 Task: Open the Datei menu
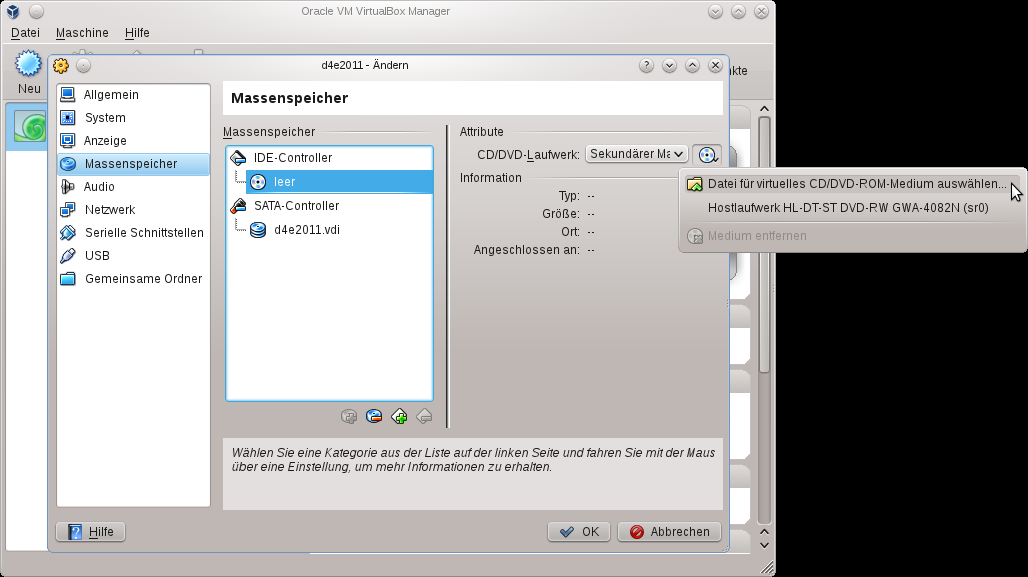26,33
